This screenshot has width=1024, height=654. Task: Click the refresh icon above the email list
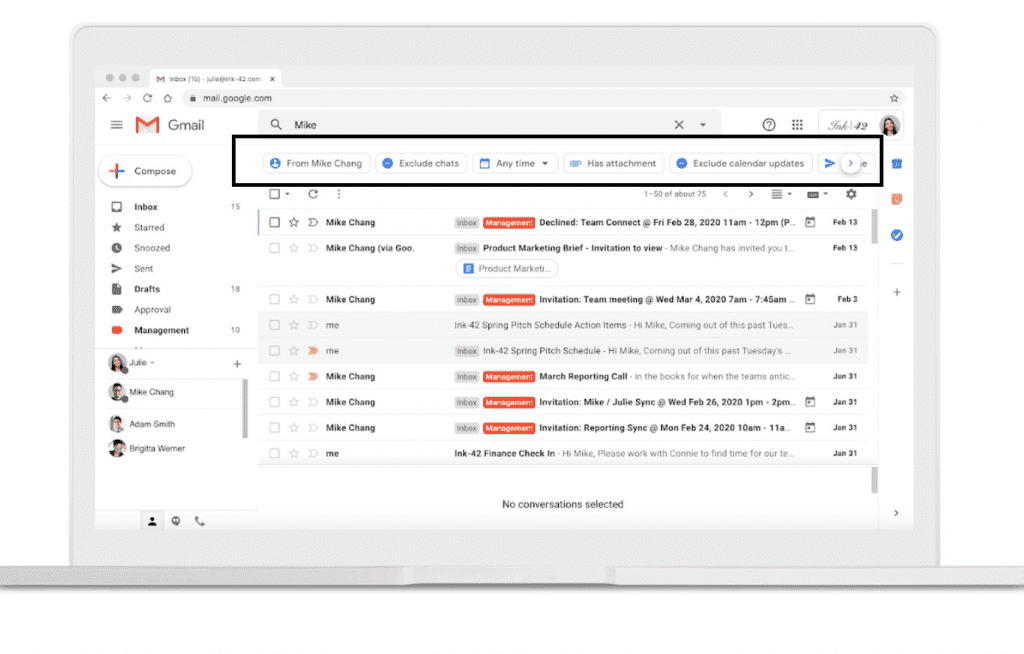pos(313,194)
